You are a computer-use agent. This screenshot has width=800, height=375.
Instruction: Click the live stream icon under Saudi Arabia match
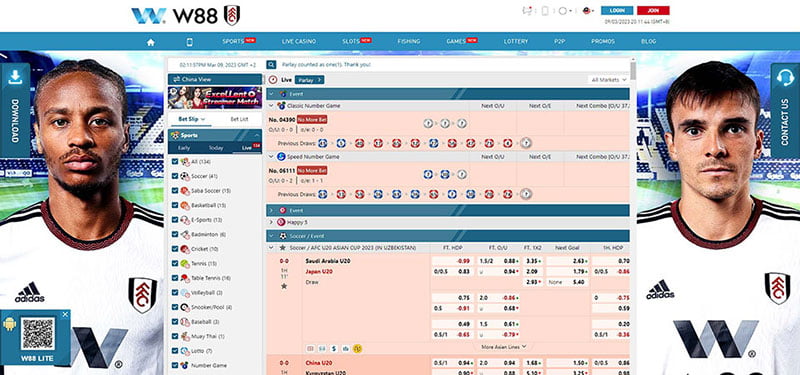tap(322, 348)
